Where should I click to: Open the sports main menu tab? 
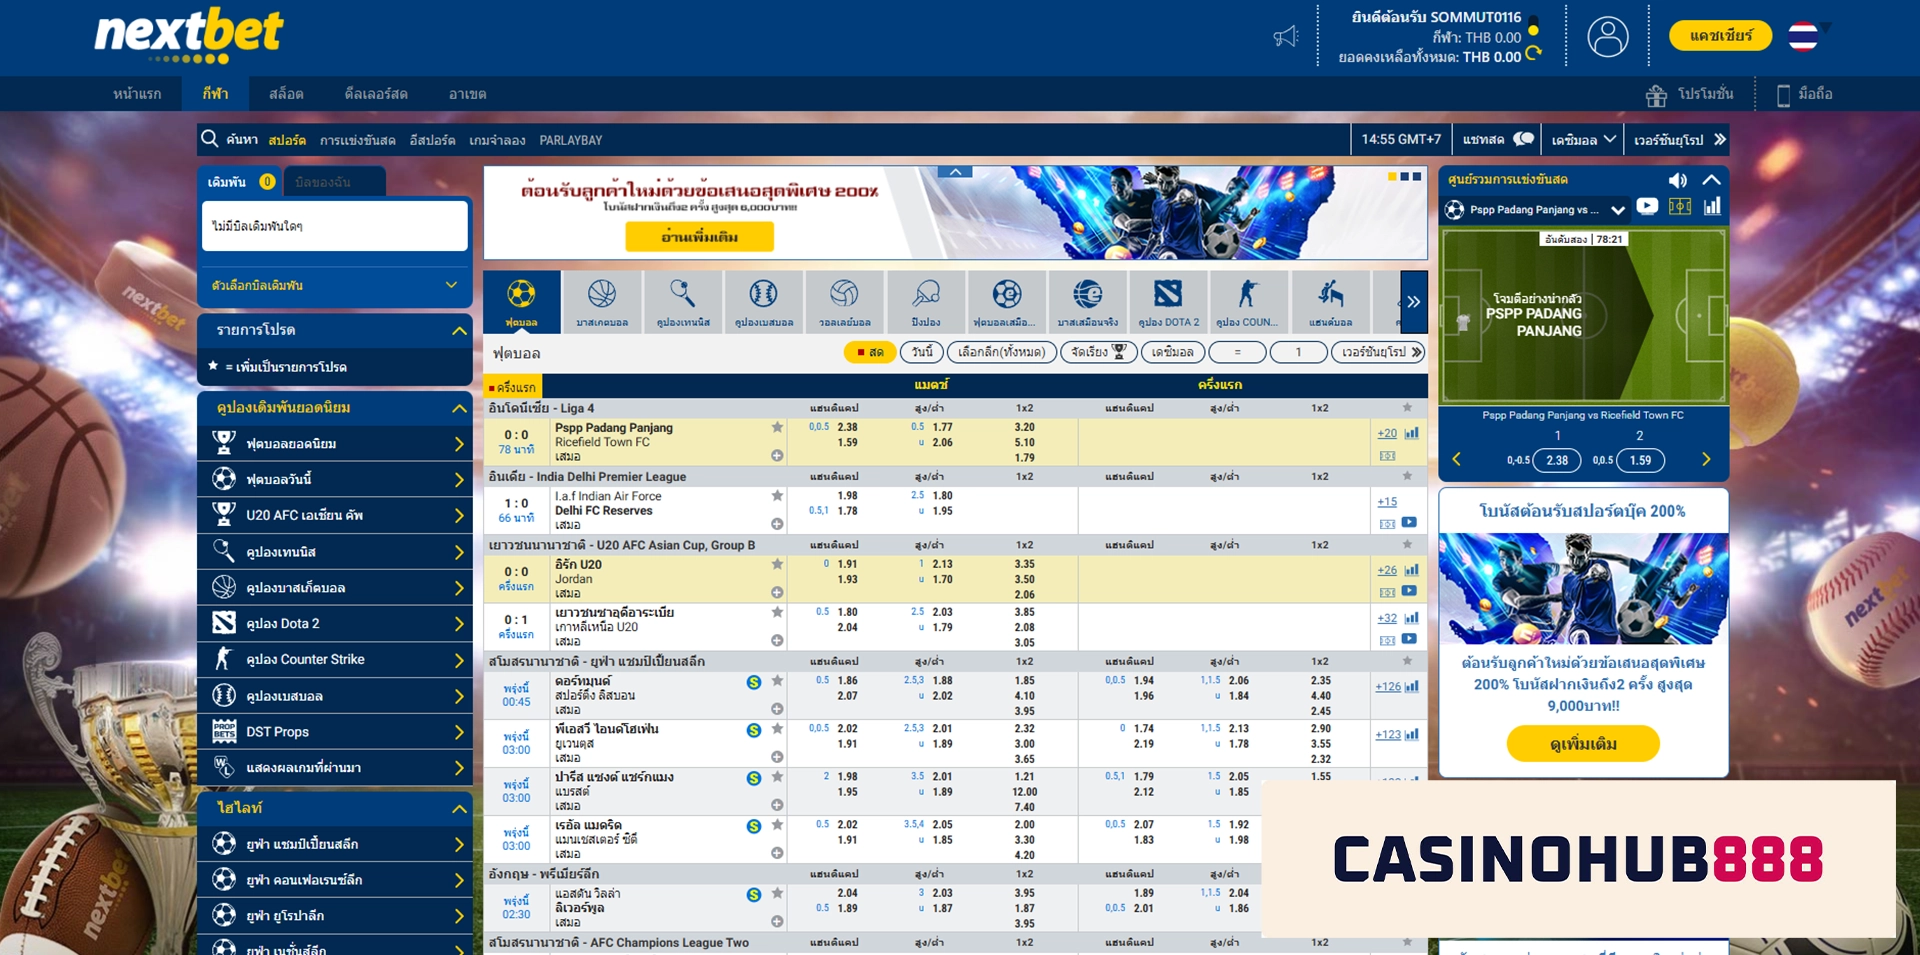click(215, 94)
